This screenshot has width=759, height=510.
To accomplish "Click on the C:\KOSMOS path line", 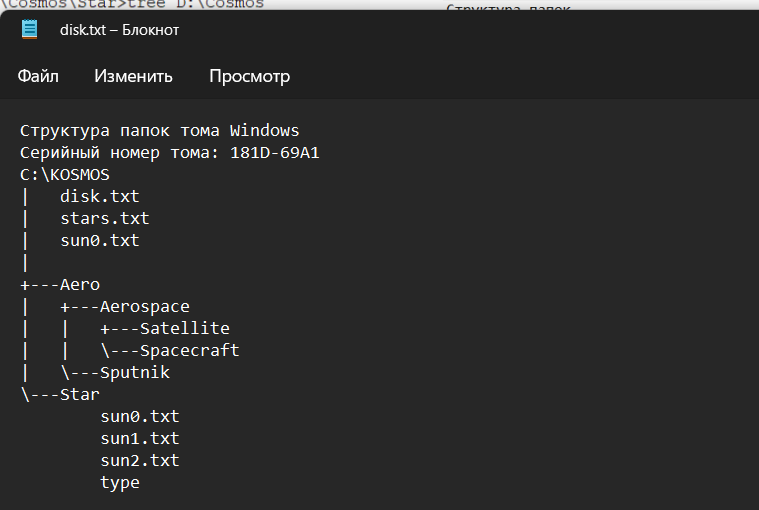I will click(x=65, y=175).
